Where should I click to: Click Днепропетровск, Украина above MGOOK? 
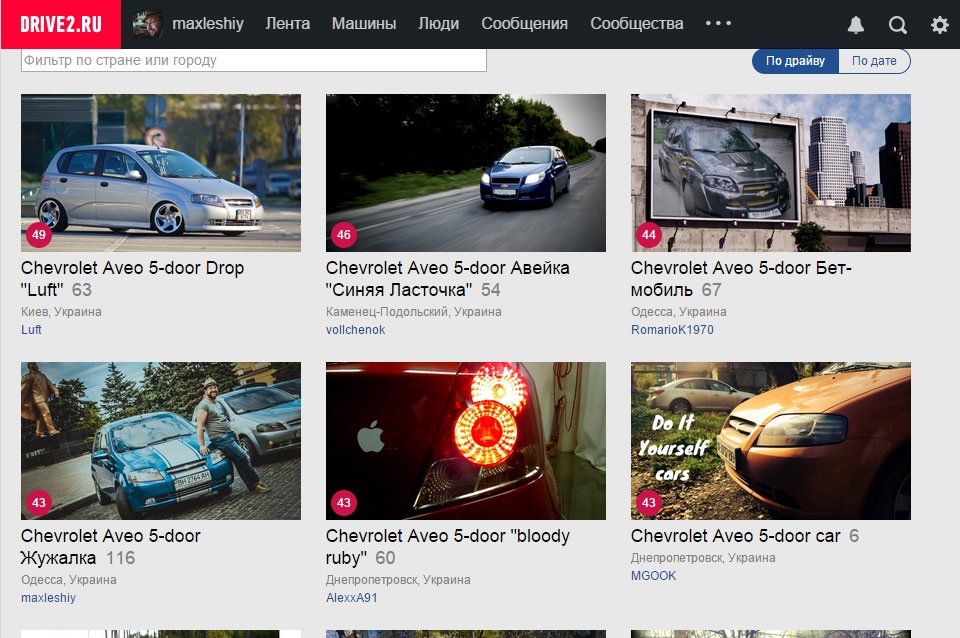click(x=703, y=558)
